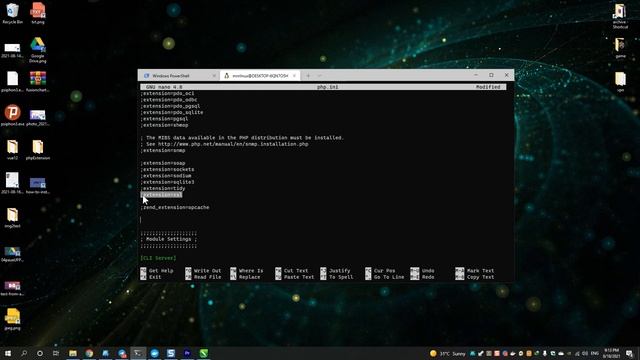This screenshot has height=360, width=640.
Task: Focus Windows Terminal on the taskbar
Action: [x=138, y=353]
